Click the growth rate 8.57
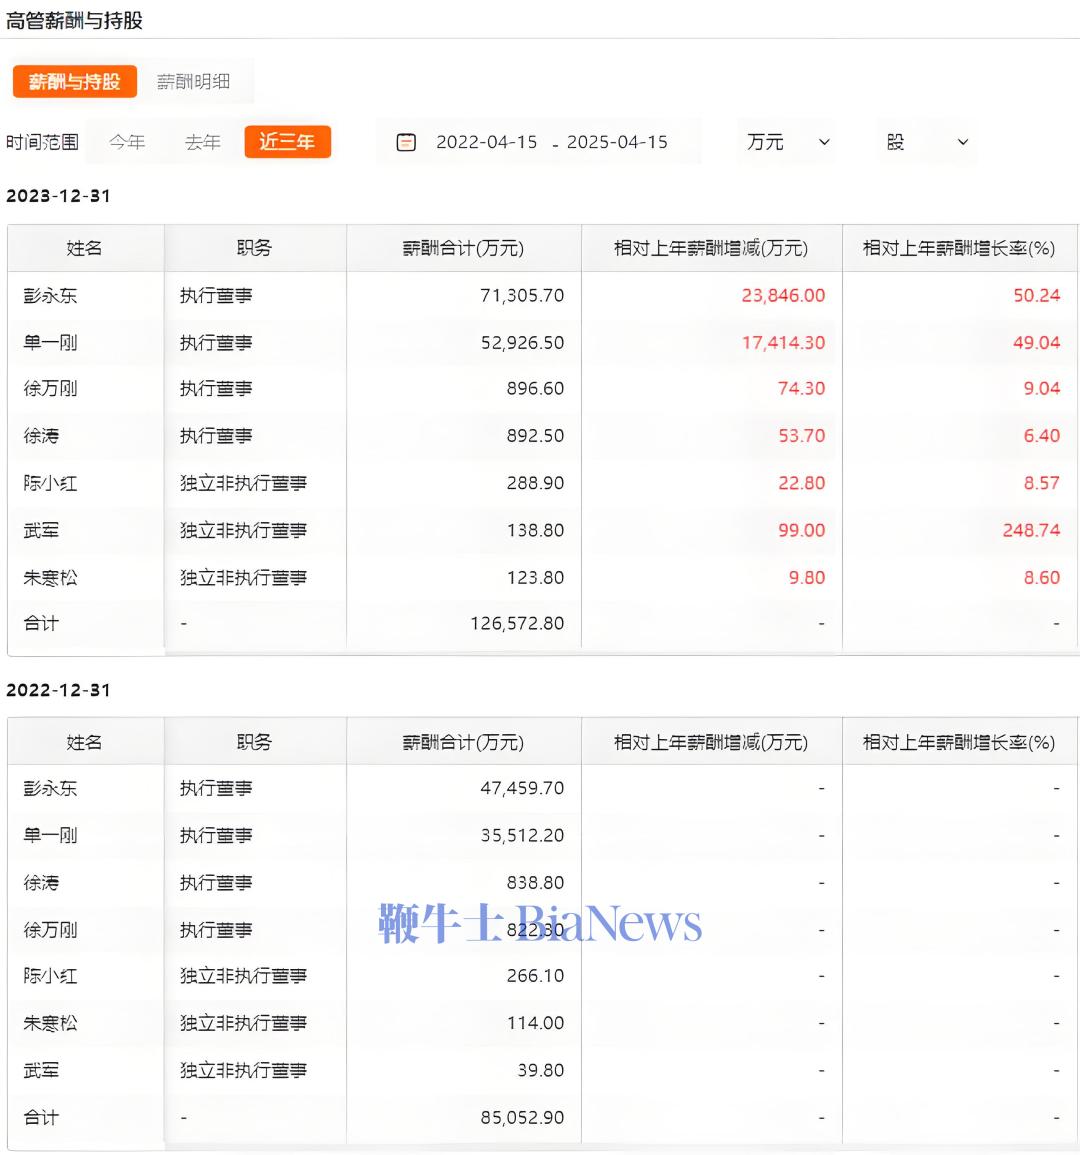This screenshot has width=1080, height=1155. (x=1042, y=483)
